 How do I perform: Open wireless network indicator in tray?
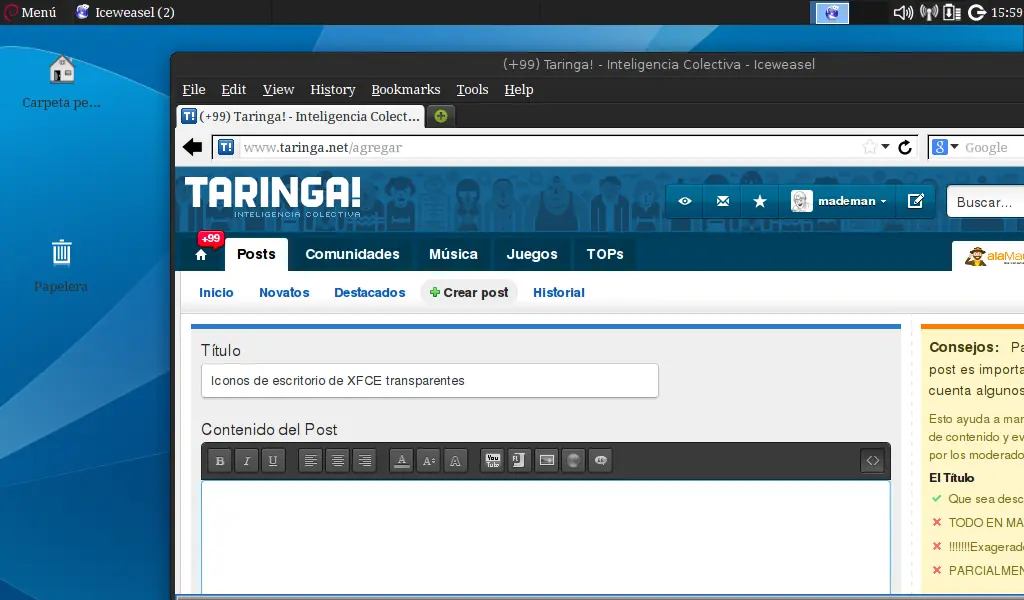click(929, 12)
